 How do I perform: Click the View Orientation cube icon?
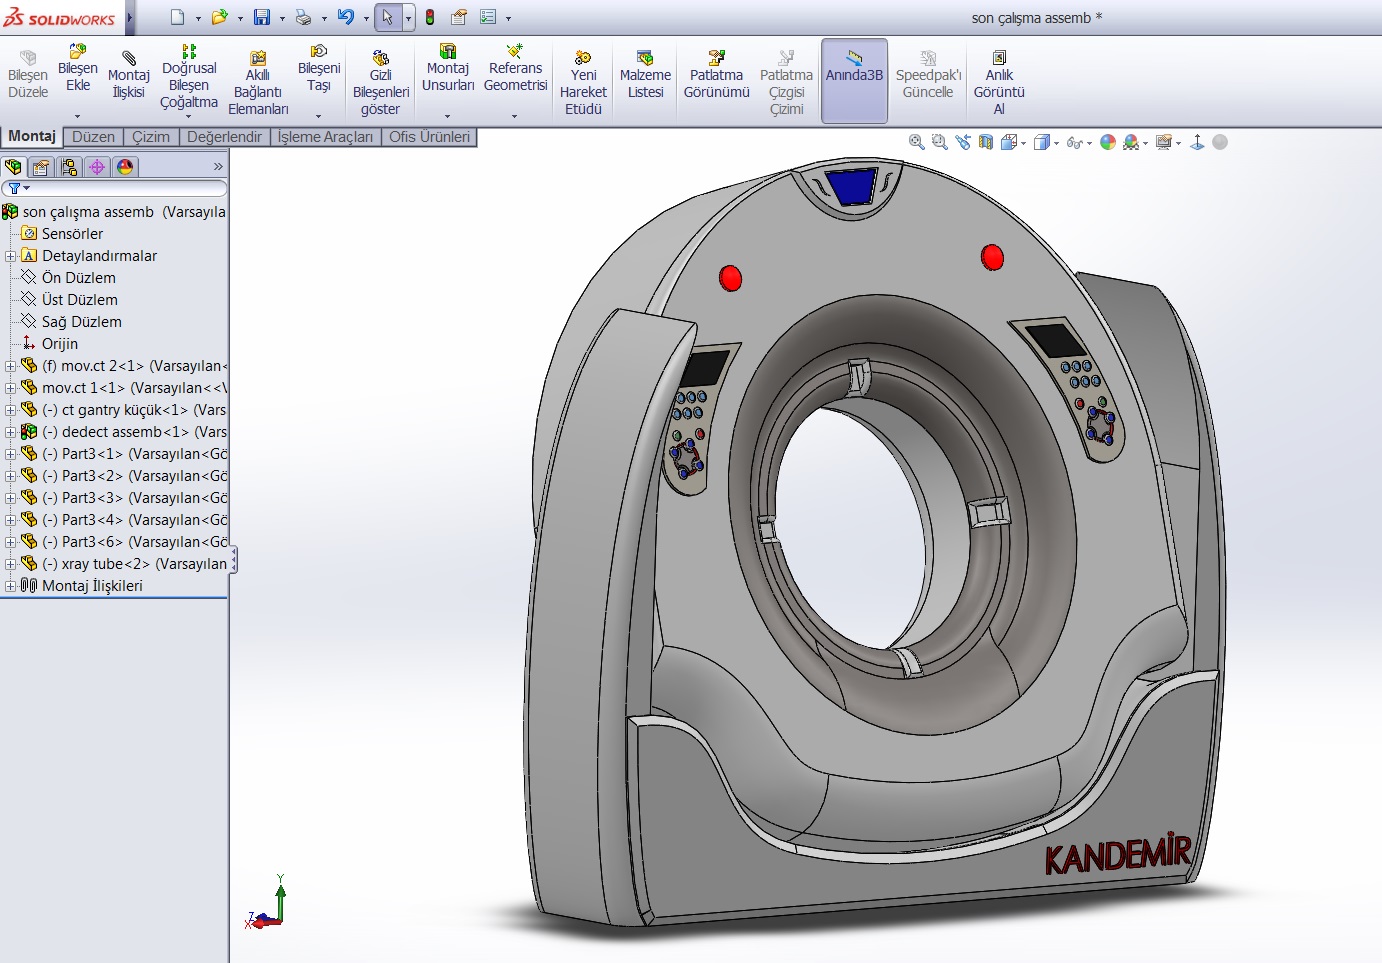click(x=1009, y=142)
